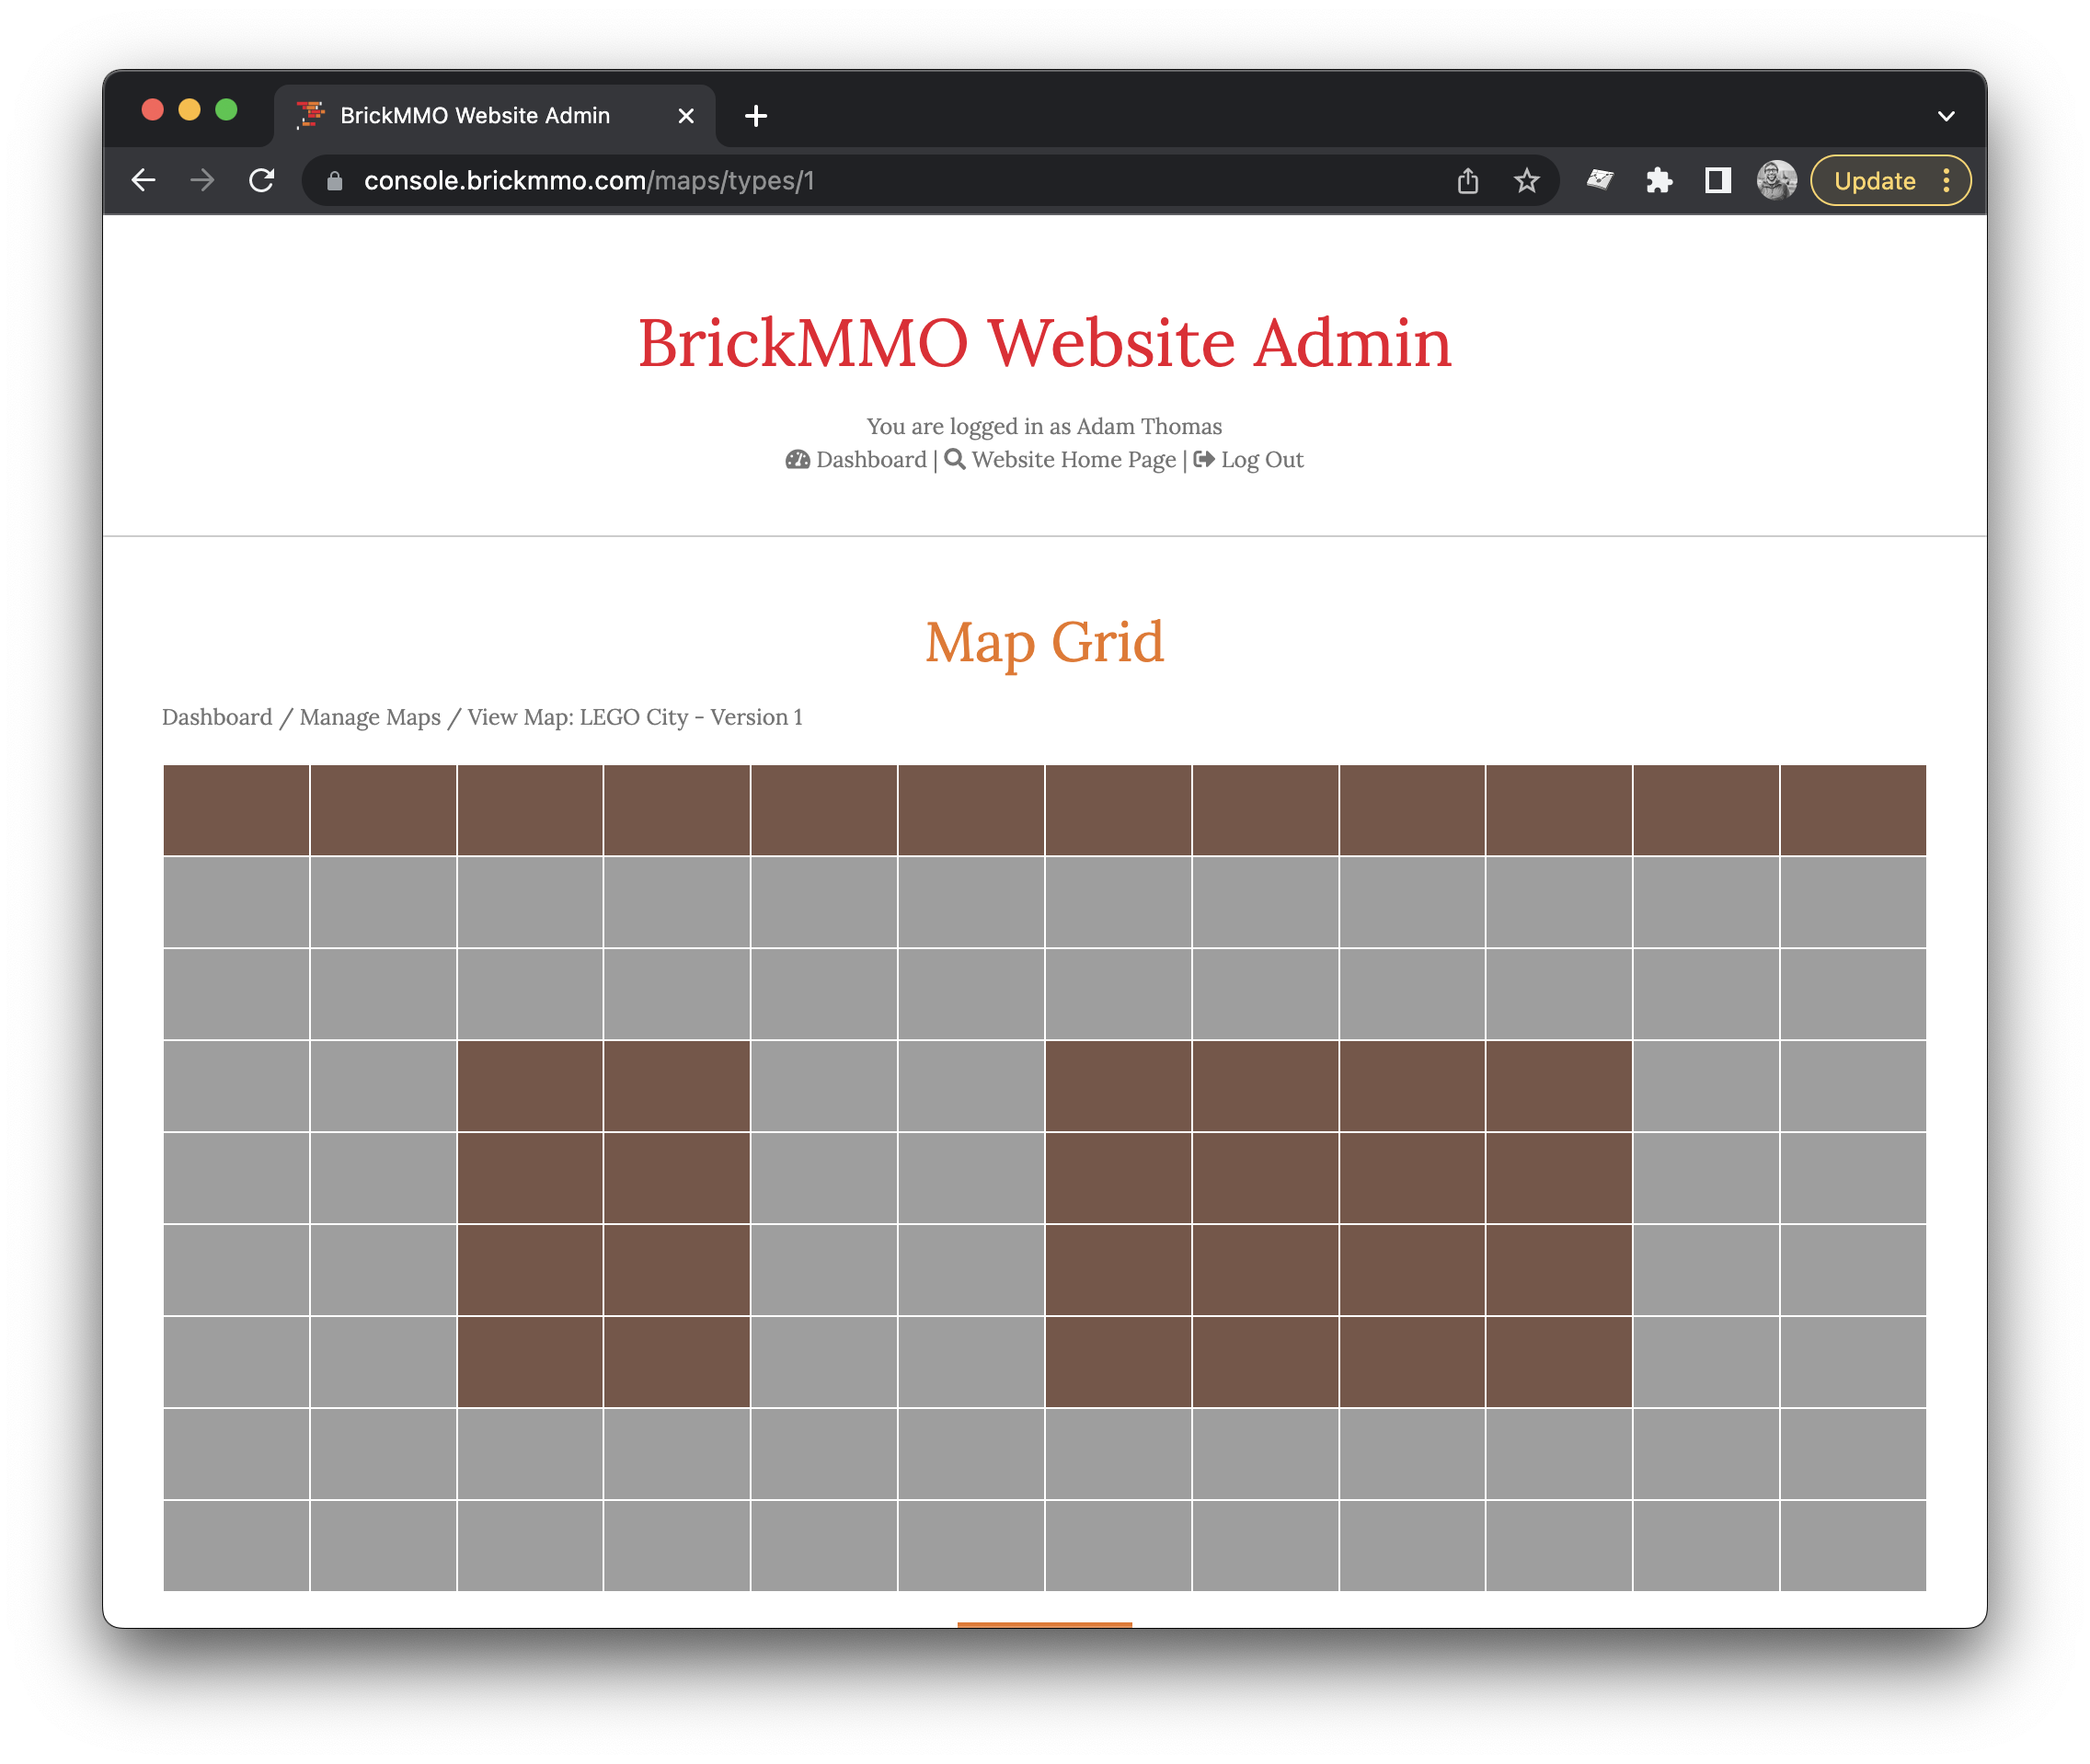Open the user profile avatar
Viewport: 2090px width, 1764px height.
pos(1776,181)
